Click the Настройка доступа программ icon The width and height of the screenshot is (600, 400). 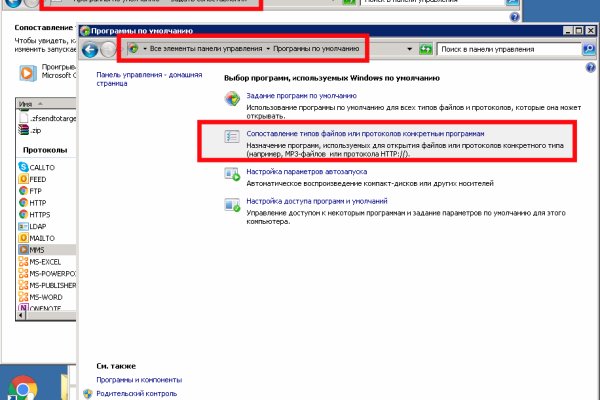[x=231, y=204]
